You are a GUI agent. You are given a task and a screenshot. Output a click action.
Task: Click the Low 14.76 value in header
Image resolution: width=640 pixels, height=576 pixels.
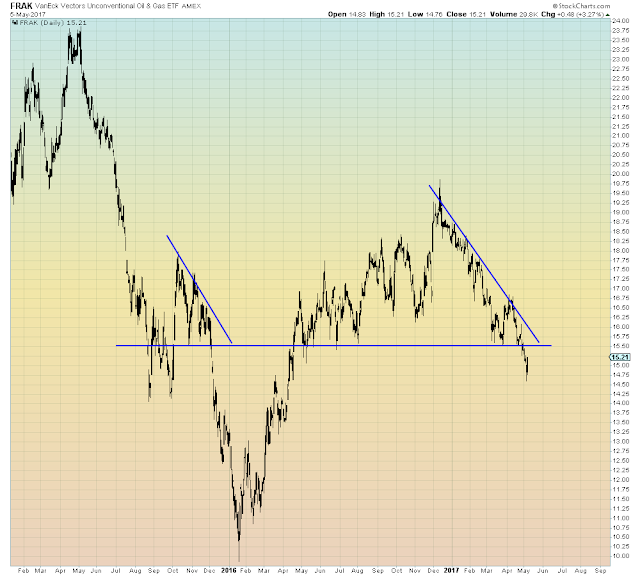[x=434, y=14]
